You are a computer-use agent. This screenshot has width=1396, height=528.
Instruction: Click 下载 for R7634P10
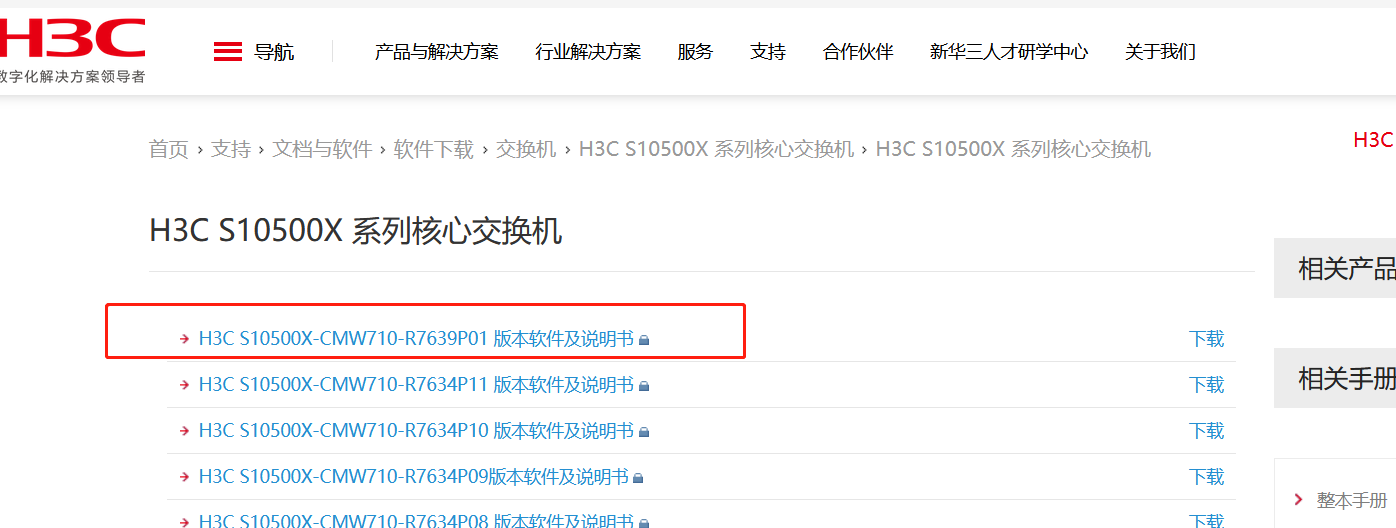(1206, 431)
